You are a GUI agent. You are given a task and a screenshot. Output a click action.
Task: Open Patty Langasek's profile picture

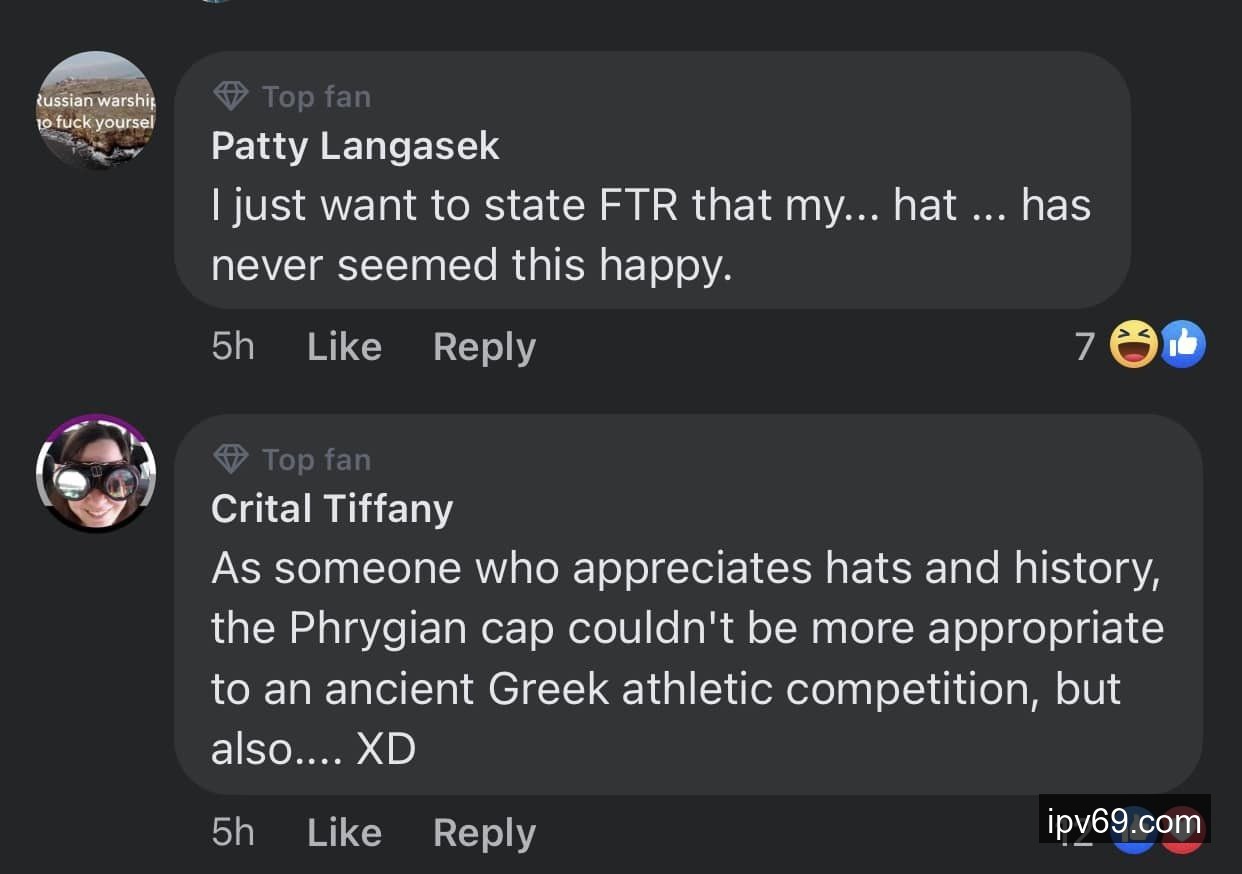tap(96, 110)
